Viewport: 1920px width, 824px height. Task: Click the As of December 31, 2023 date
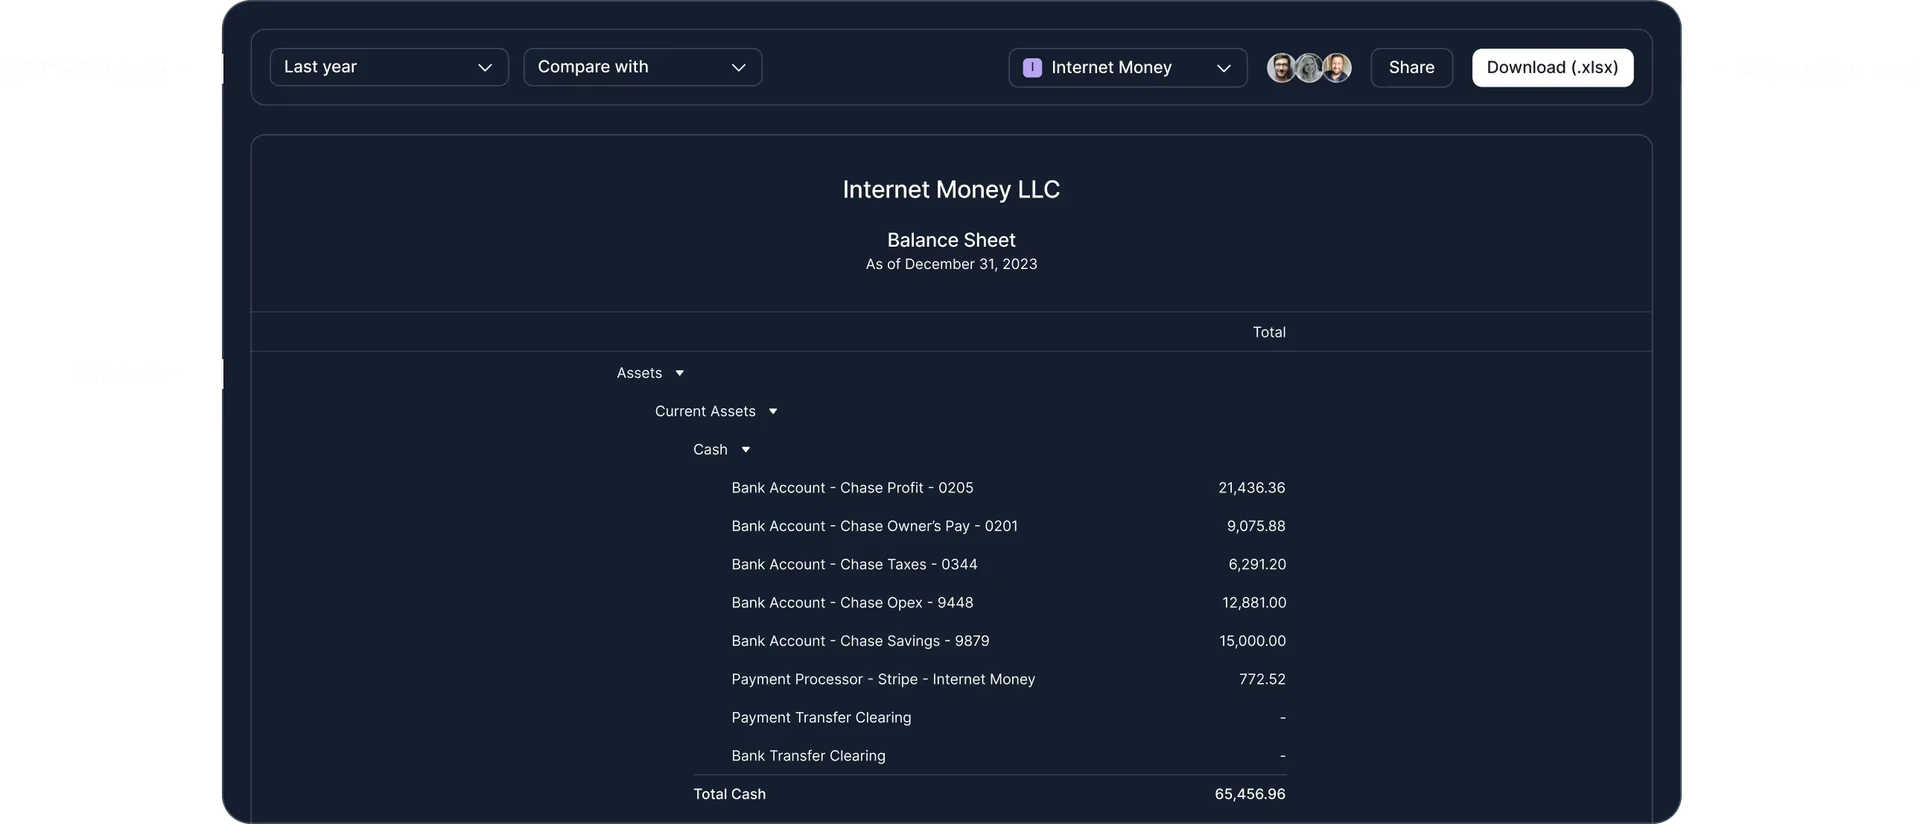951,264
